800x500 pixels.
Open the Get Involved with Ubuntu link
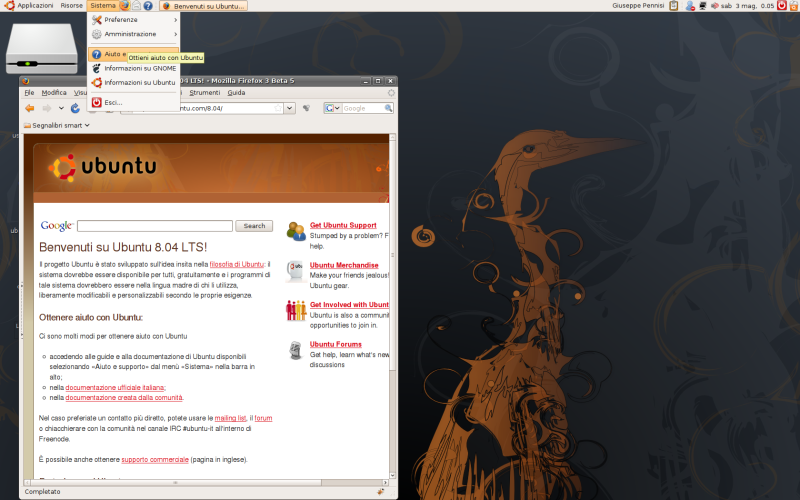(349, 305)
